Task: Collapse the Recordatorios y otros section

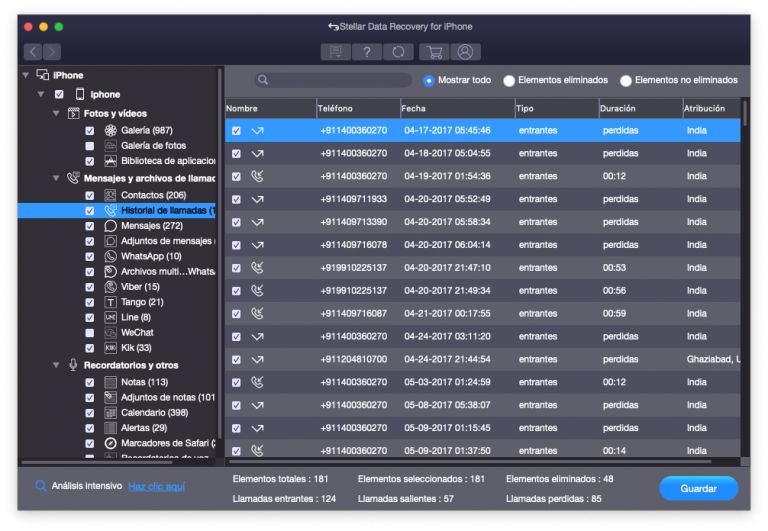Action: tap(56, 365)
